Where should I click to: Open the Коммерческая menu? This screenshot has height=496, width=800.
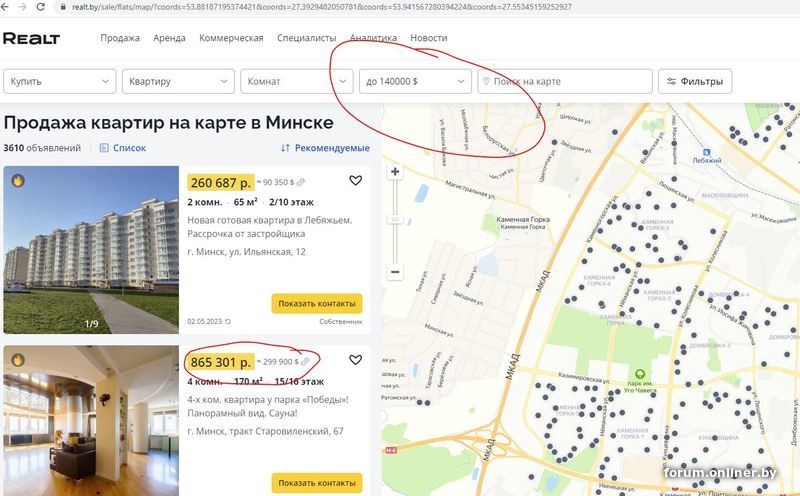pos(231,38)
